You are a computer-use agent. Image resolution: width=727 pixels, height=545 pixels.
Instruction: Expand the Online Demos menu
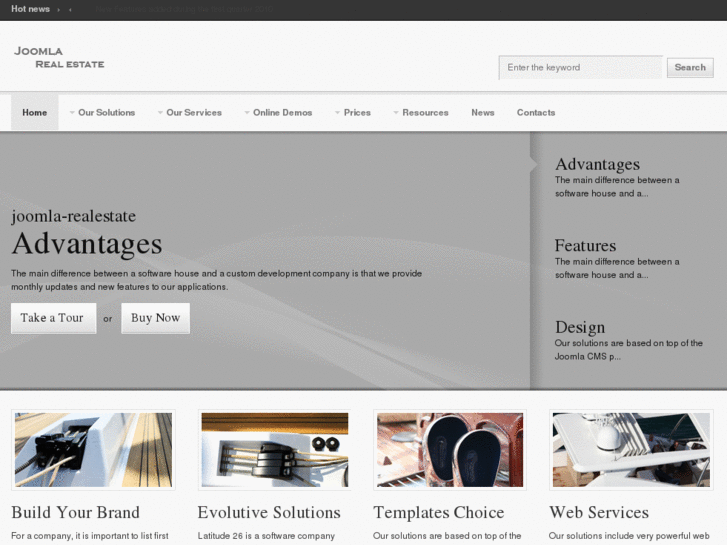[278, 112]
